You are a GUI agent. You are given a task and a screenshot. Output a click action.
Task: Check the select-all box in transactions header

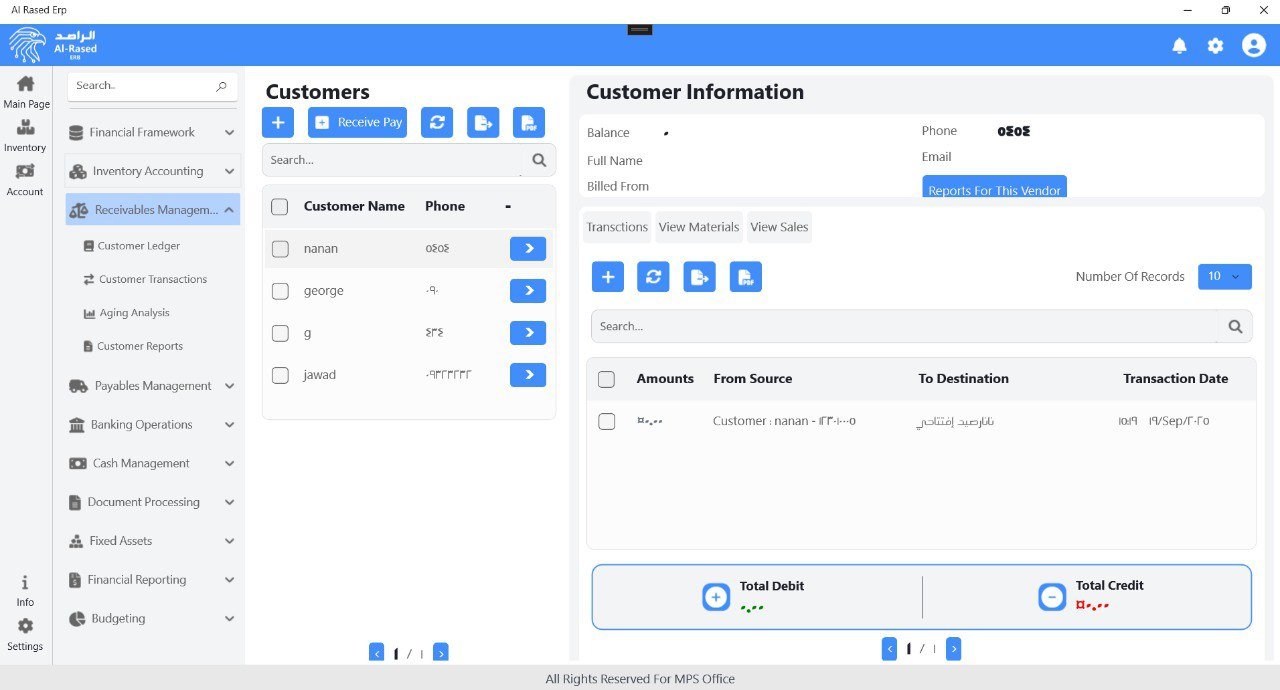(x=606, y=379)
